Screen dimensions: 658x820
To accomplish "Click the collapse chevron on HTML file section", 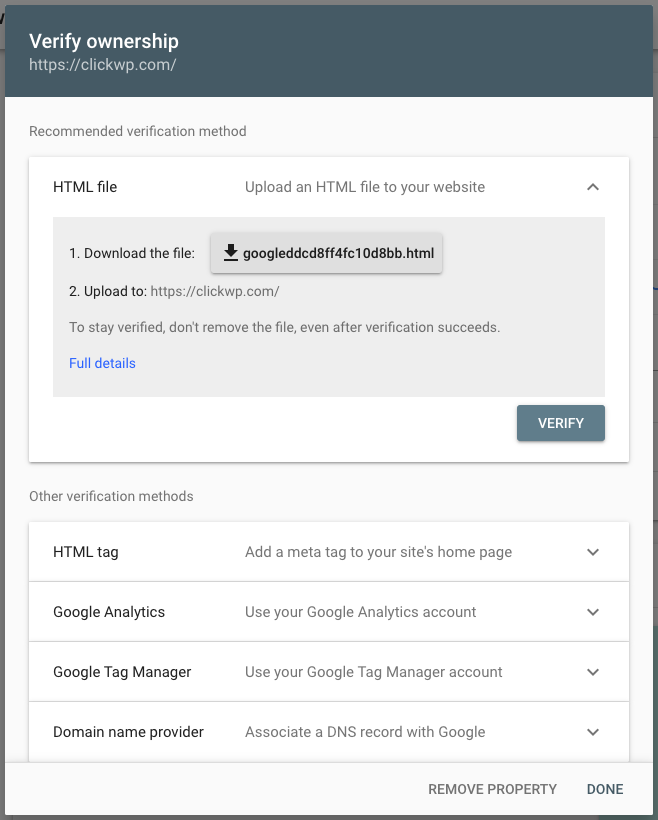I will [x=592, y=186].
